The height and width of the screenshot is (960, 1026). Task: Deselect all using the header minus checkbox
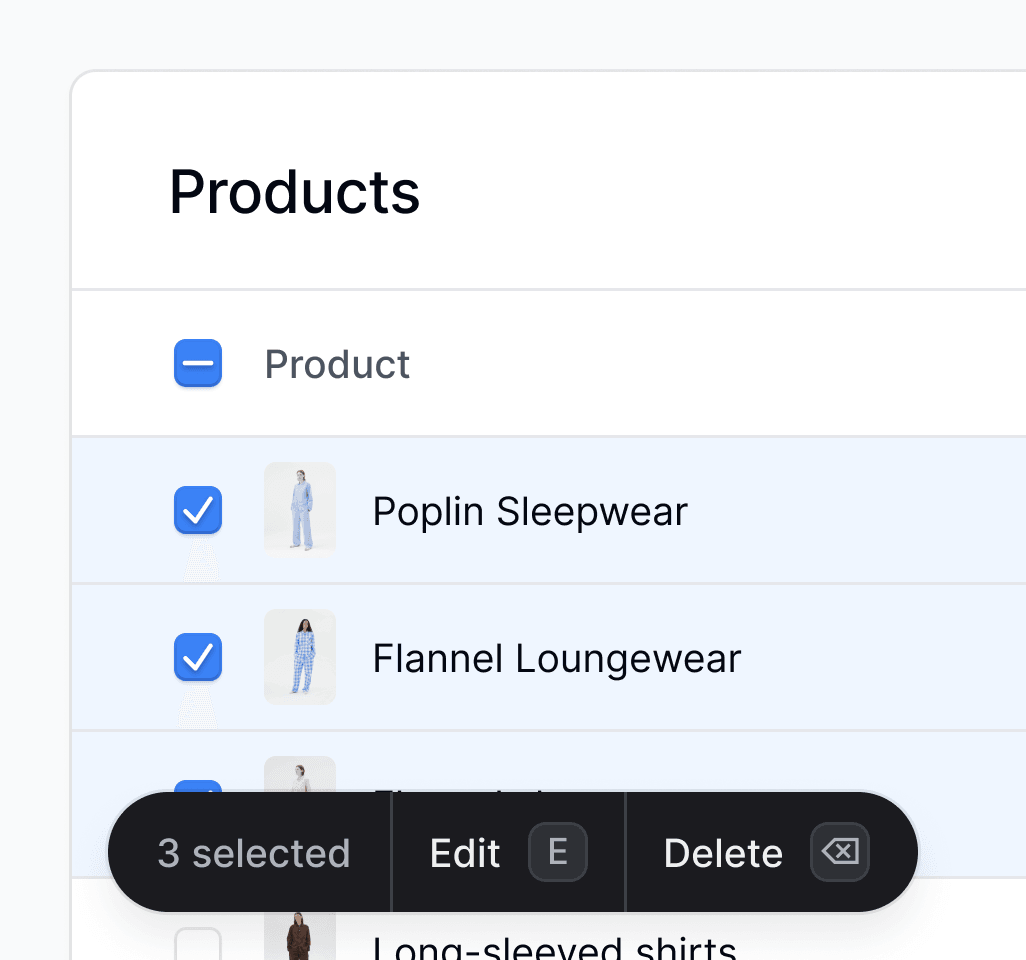(x=198, y=363)
